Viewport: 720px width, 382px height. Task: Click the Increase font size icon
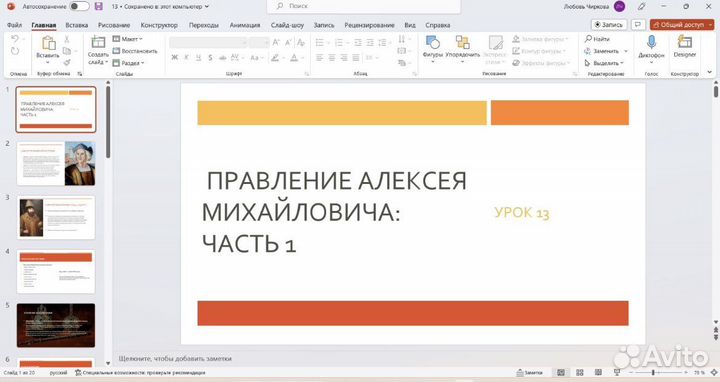click(276, 43)
